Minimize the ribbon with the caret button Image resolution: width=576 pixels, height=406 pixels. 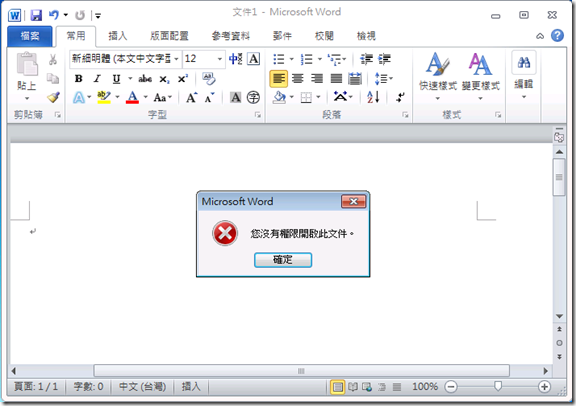click(540, 36)
